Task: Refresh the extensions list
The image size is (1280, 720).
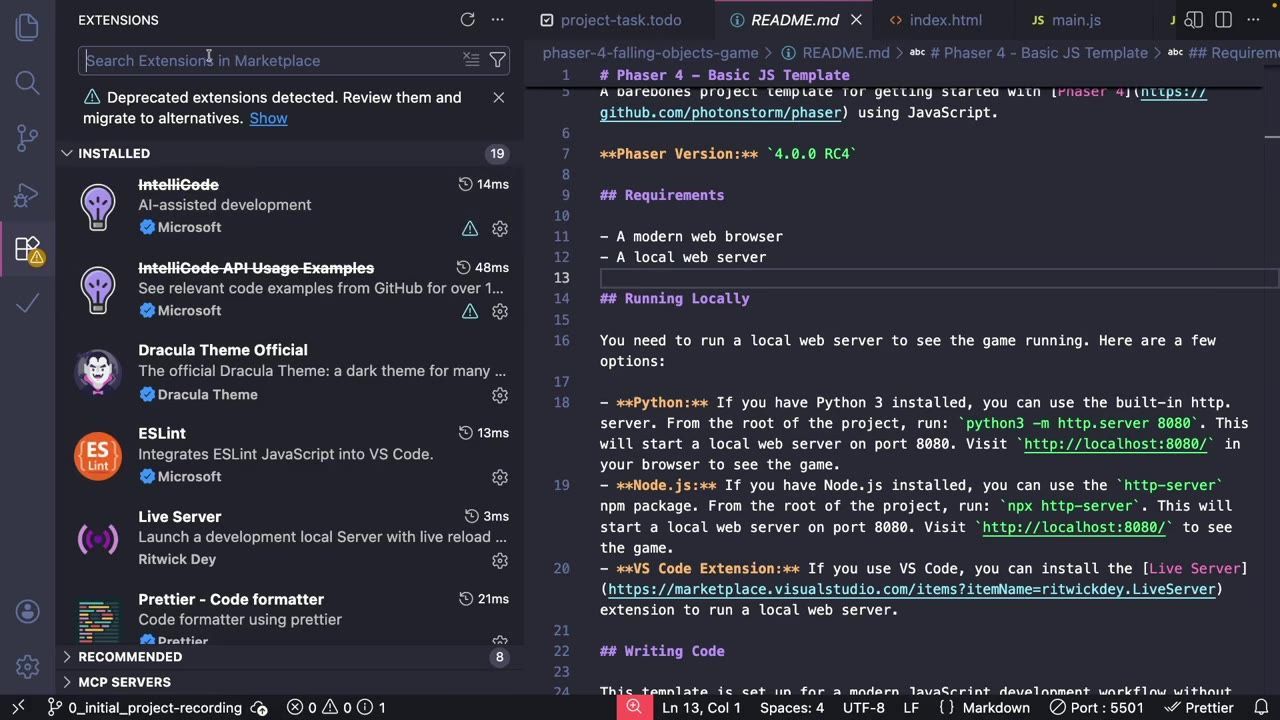Action: tap(467, 20)
